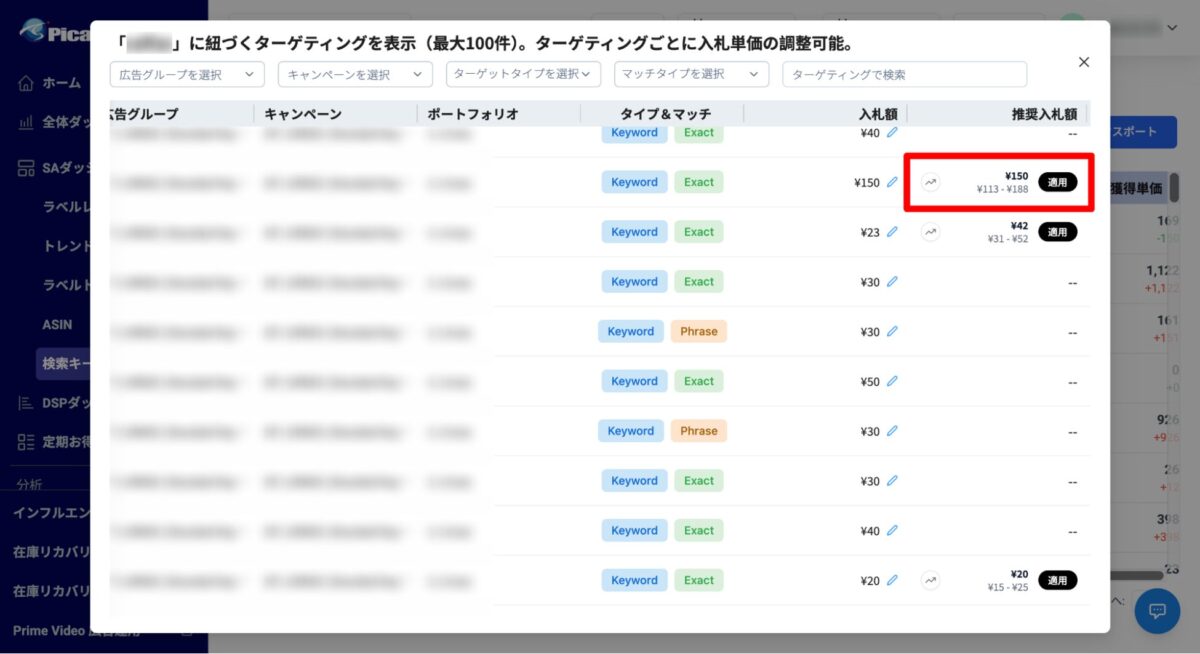Viewport: 1200px width, 654px height.
Task: Click the pencil edit icon beside ¥150 bid
Action: coord(892,182)
